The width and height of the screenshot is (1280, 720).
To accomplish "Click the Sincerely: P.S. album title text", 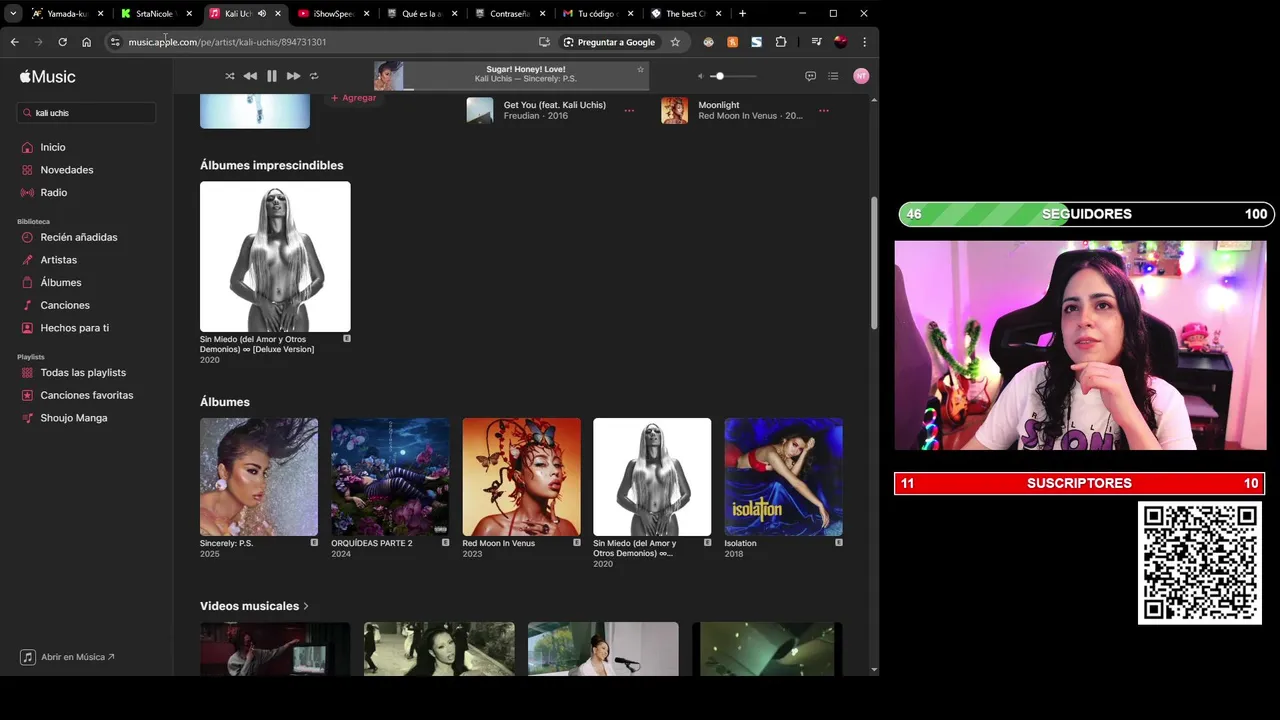I will click(226, 543).
